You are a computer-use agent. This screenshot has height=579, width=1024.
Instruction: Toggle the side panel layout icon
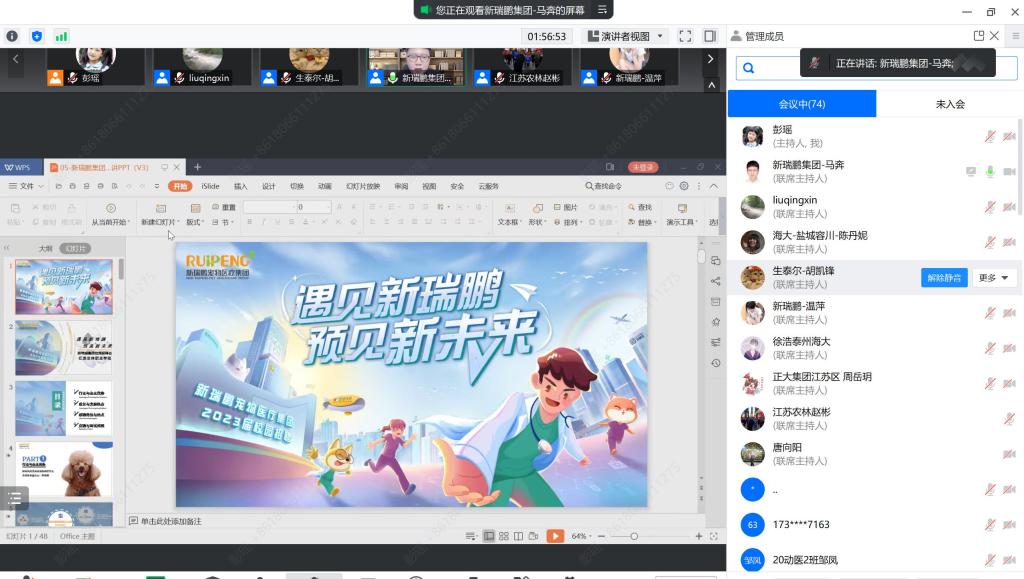(x=710, y=36)
